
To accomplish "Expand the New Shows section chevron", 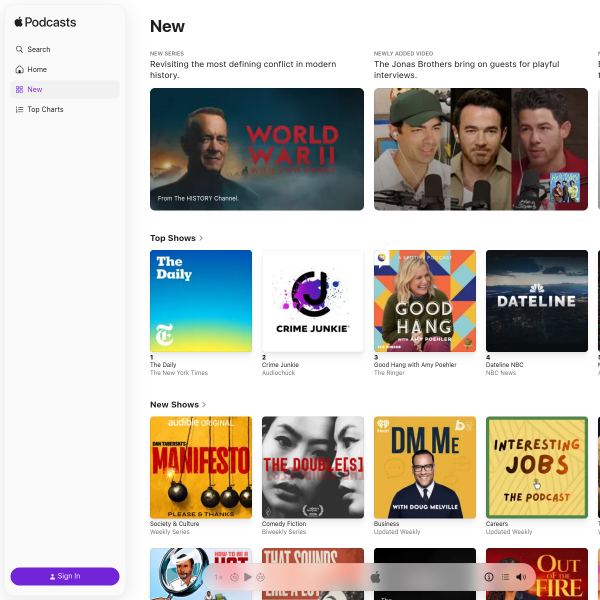I will (x=204, y=404).
